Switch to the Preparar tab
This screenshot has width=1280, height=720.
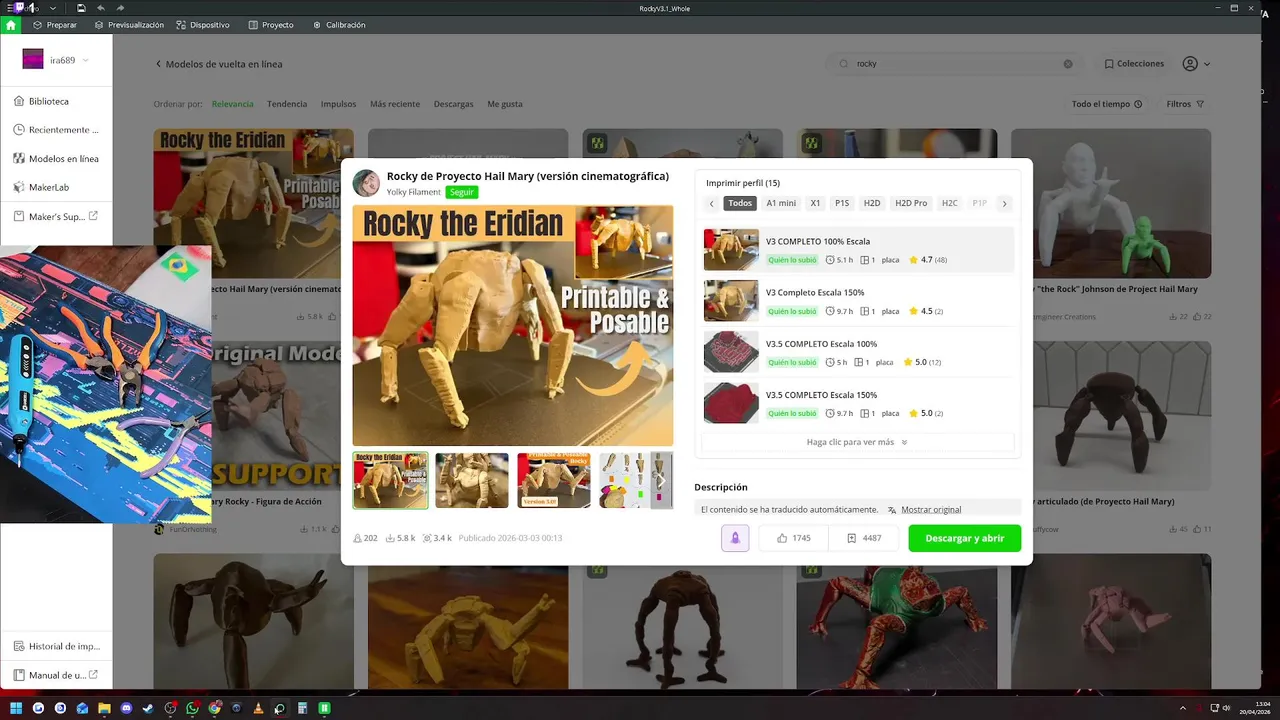(x=54, y=25)
